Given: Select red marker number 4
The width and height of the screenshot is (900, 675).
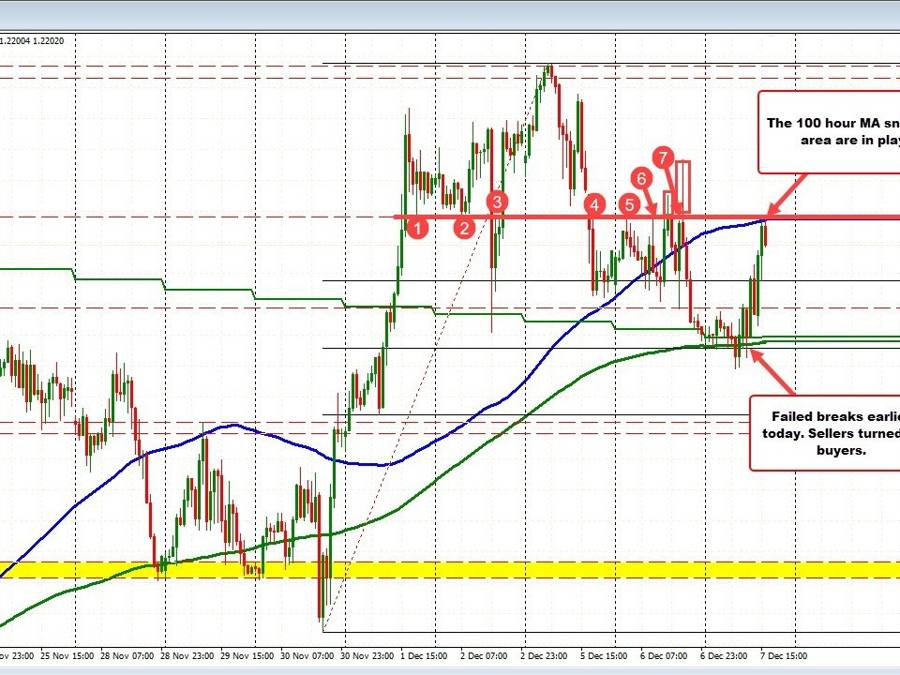Looking at the screenshot, I should pyautogui.click(x=596, y=204).
